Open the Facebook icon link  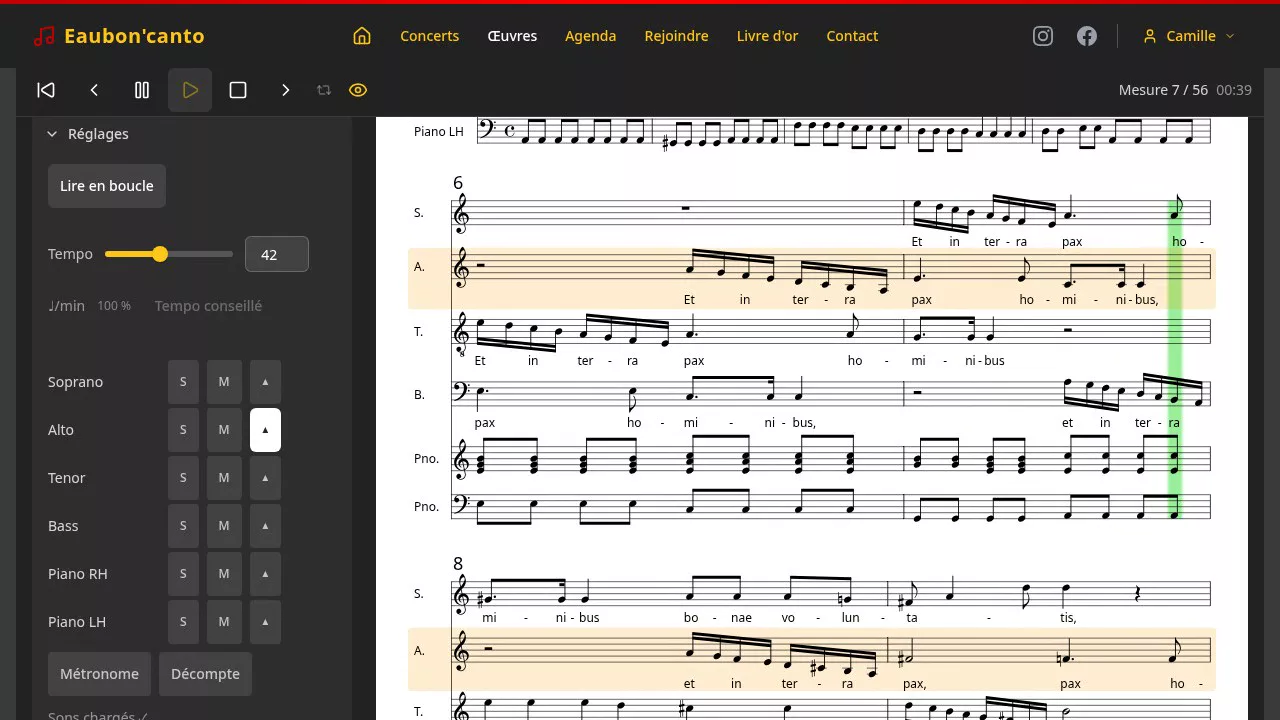click(1087, 36)
